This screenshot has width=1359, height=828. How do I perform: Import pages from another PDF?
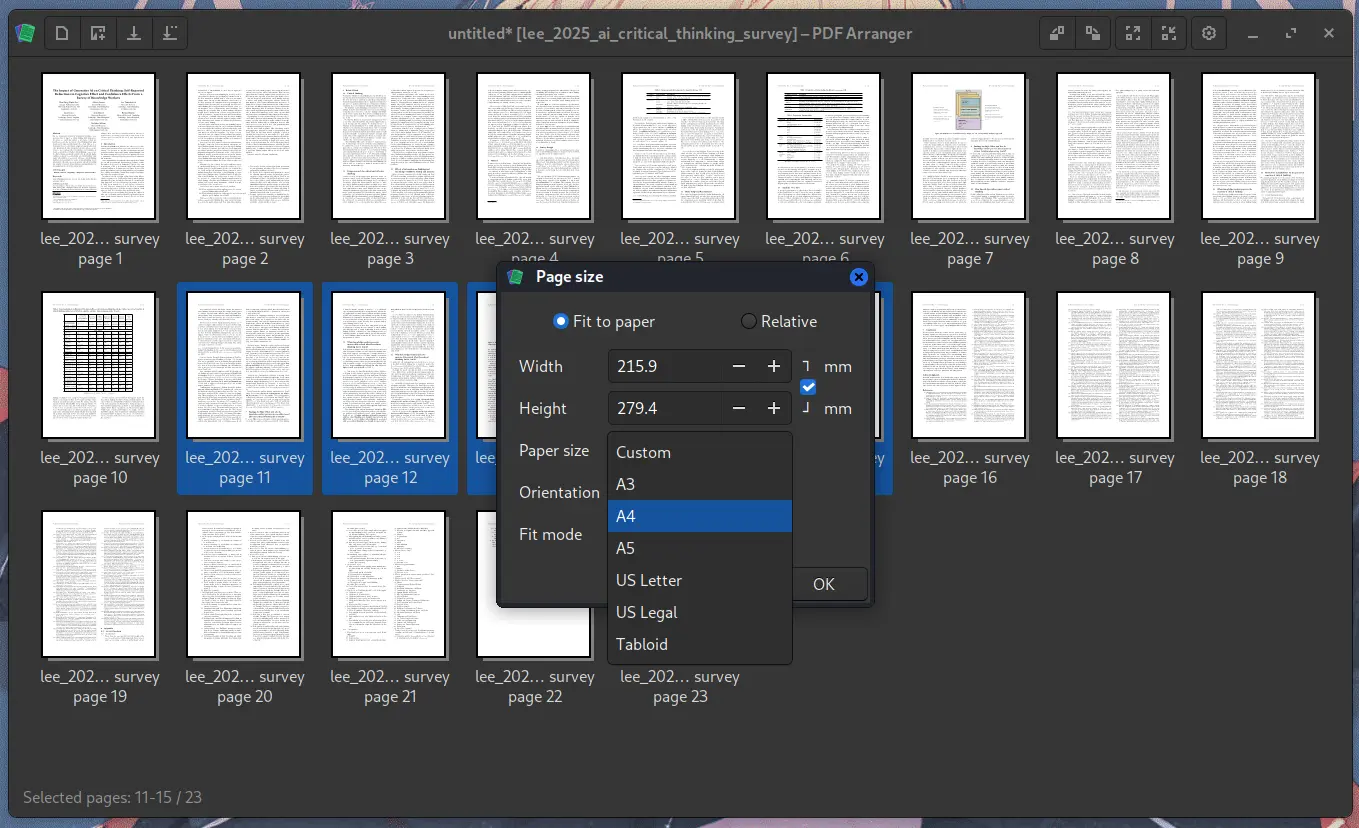[x=97, y=33]
